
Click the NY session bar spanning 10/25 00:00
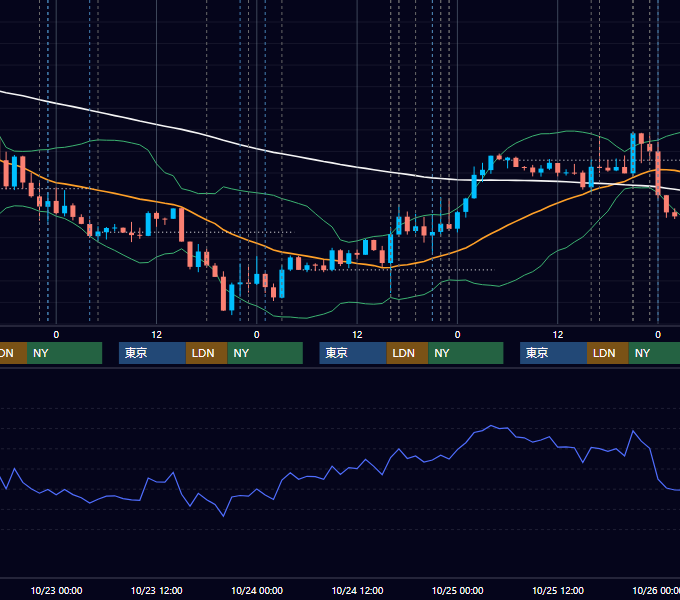[x=466, y=353]
